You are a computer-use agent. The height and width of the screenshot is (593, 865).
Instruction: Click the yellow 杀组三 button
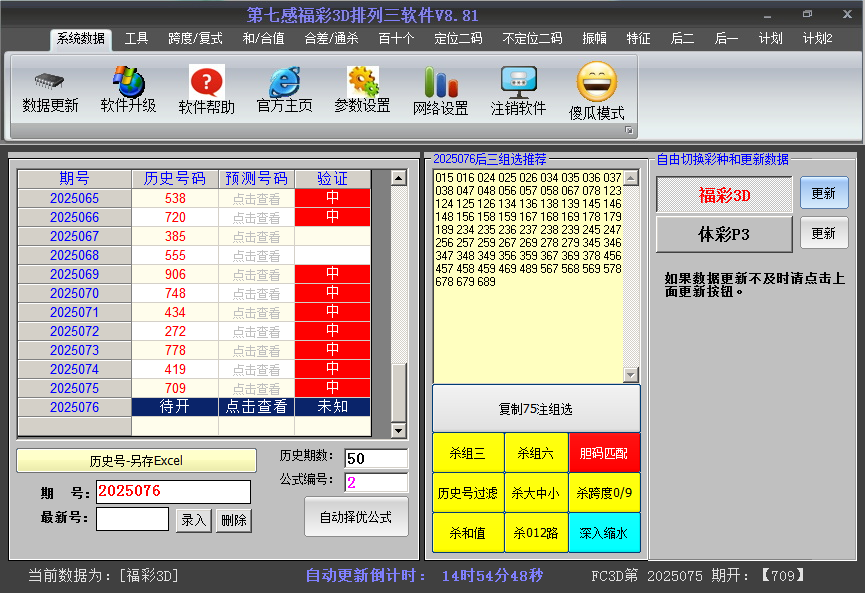click(468, 453)
